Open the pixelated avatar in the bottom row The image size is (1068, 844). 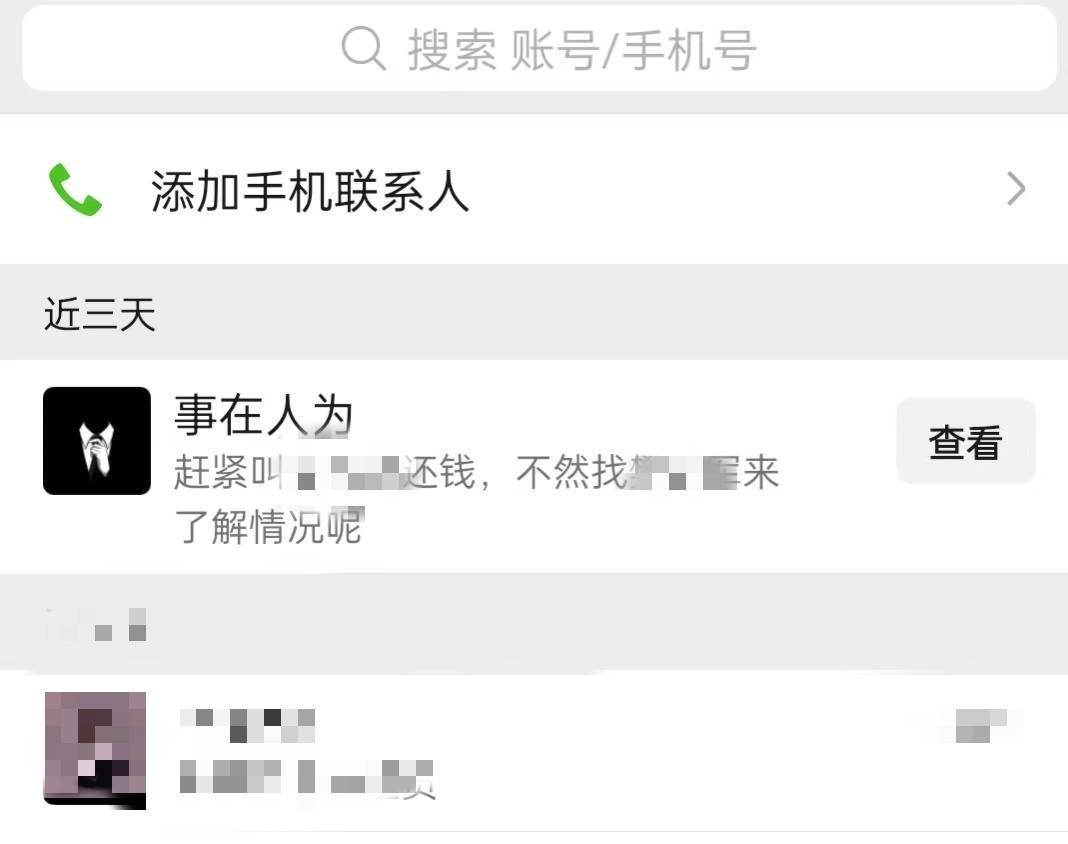[95, 750]
